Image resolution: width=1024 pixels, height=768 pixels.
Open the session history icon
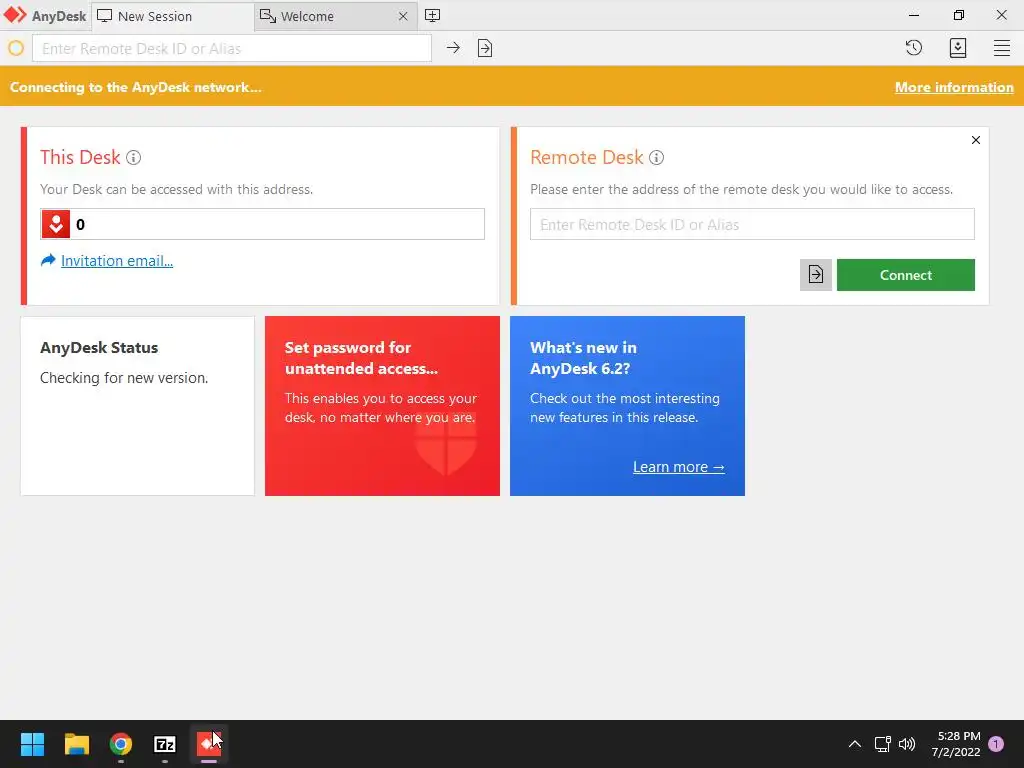914,48
